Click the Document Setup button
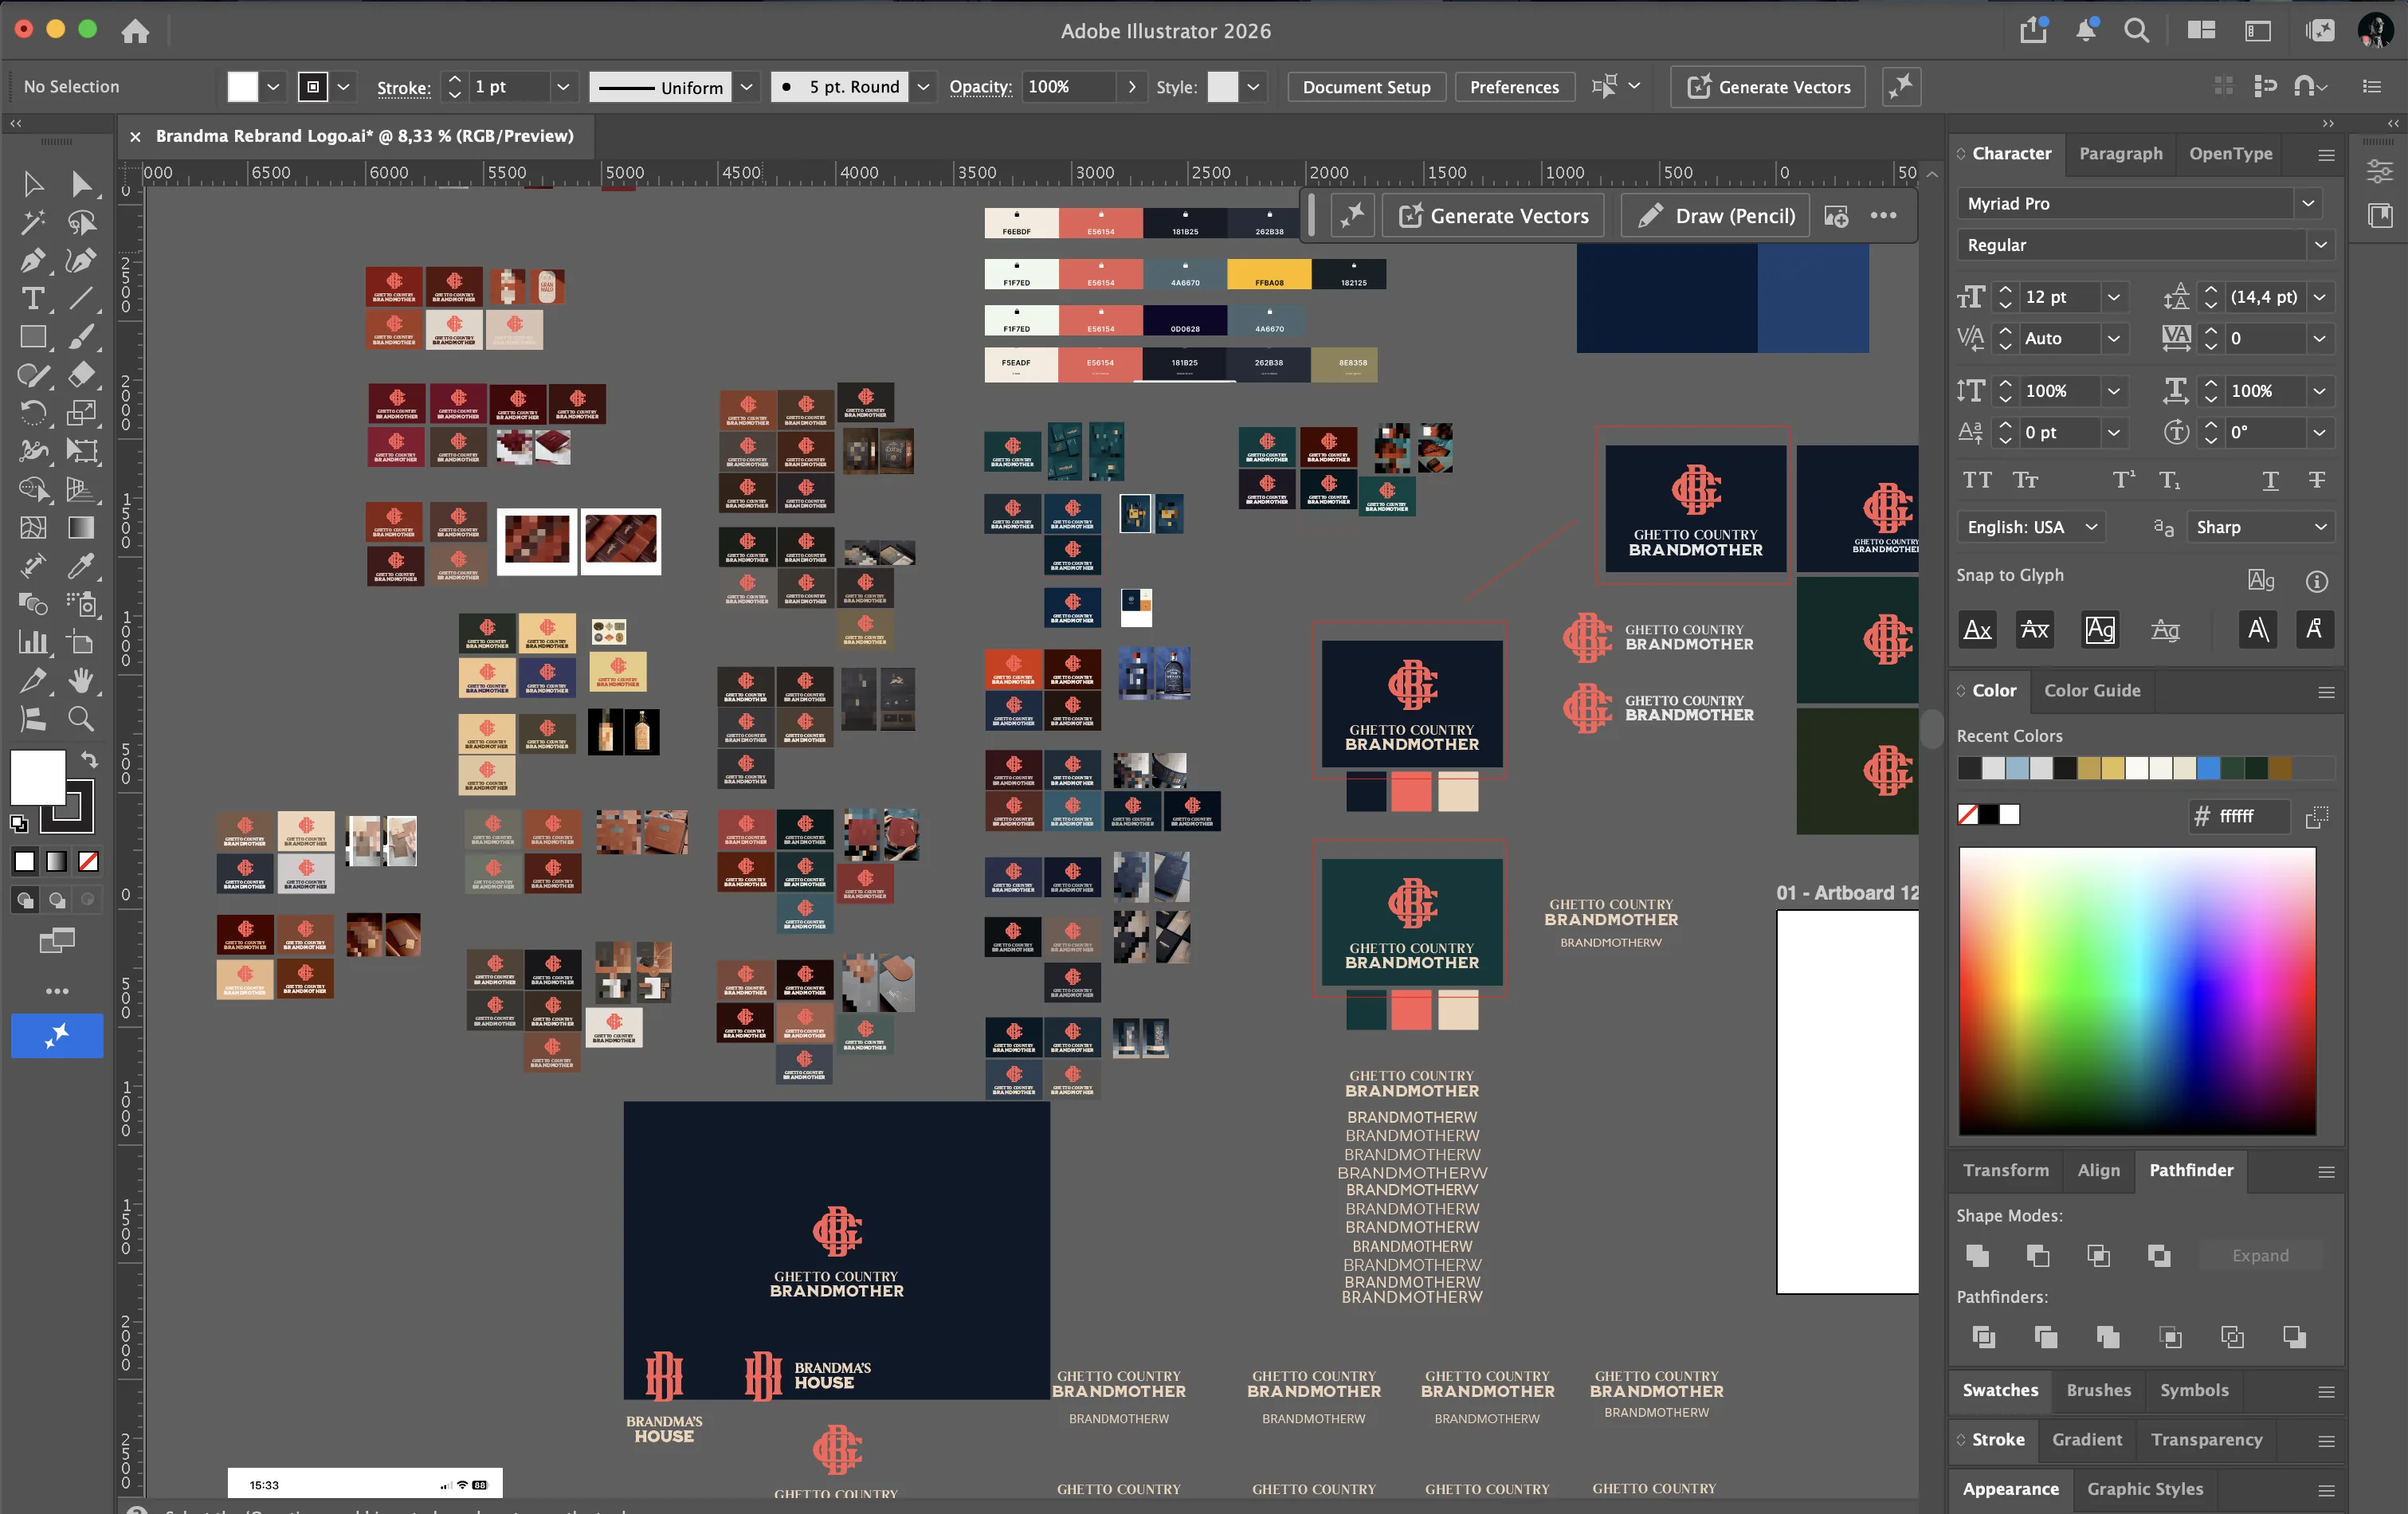2408x1514 pixels. click(x=1366, y=87)
